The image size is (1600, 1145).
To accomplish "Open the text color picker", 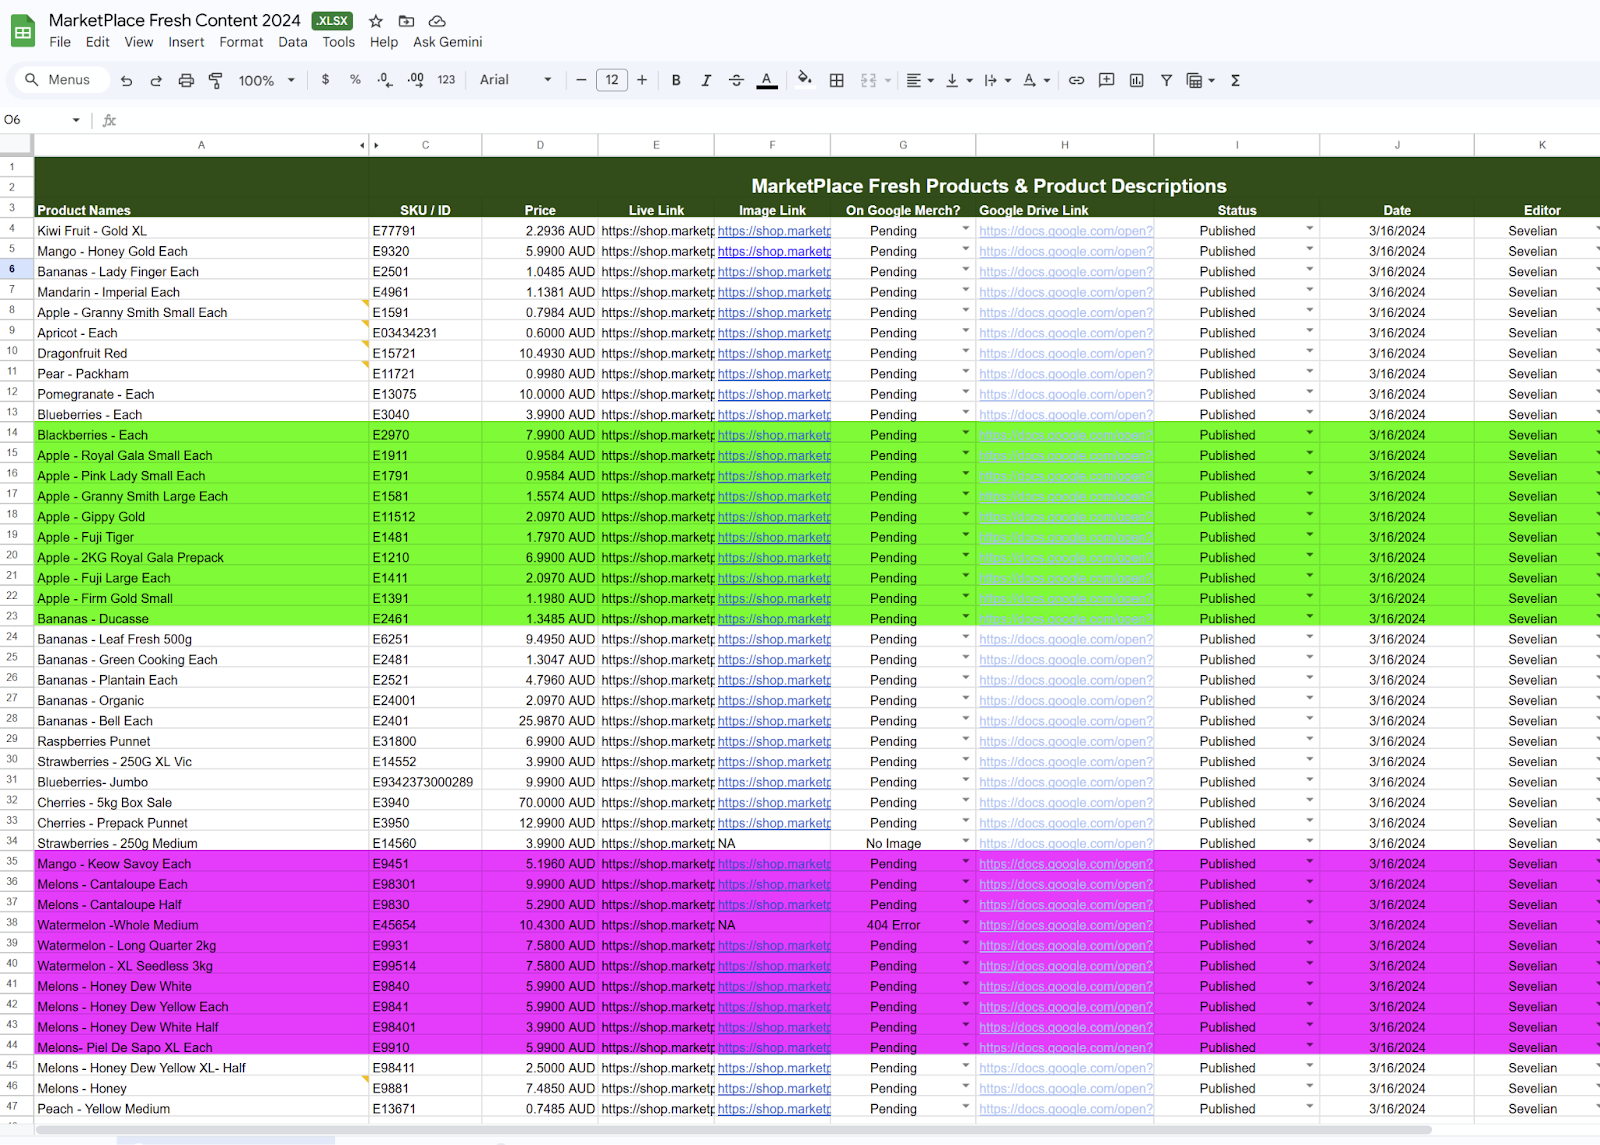I will click(767, 80).
